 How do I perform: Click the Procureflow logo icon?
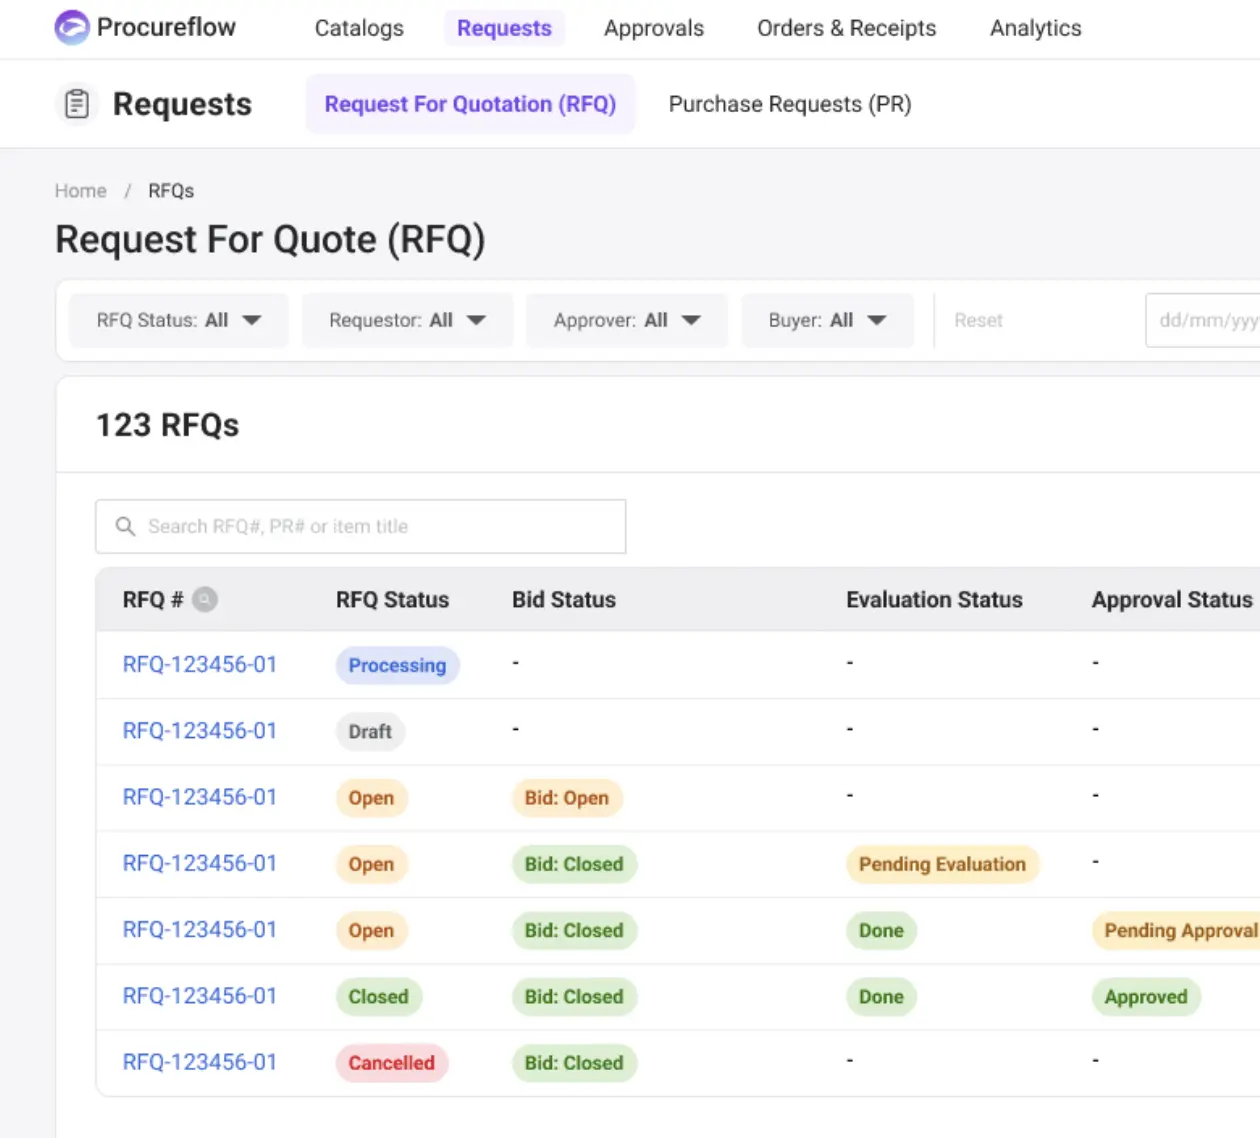pos(71,27)
